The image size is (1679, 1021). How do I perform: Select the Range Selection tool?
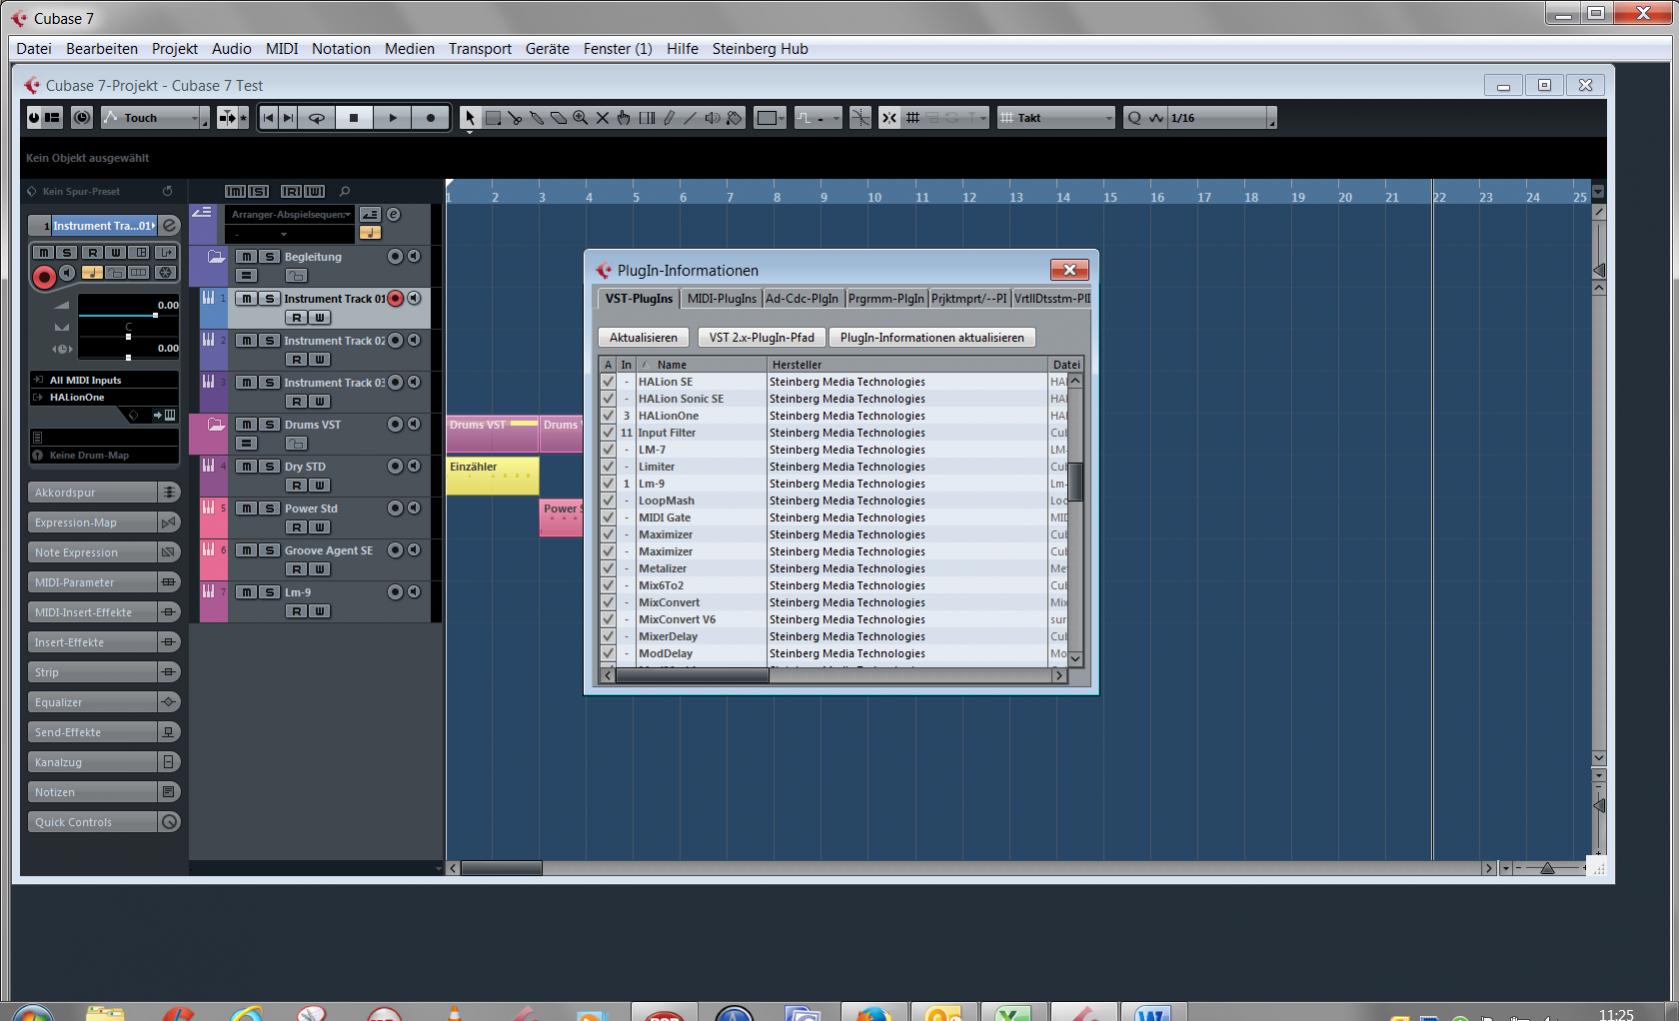pos(493,118)
